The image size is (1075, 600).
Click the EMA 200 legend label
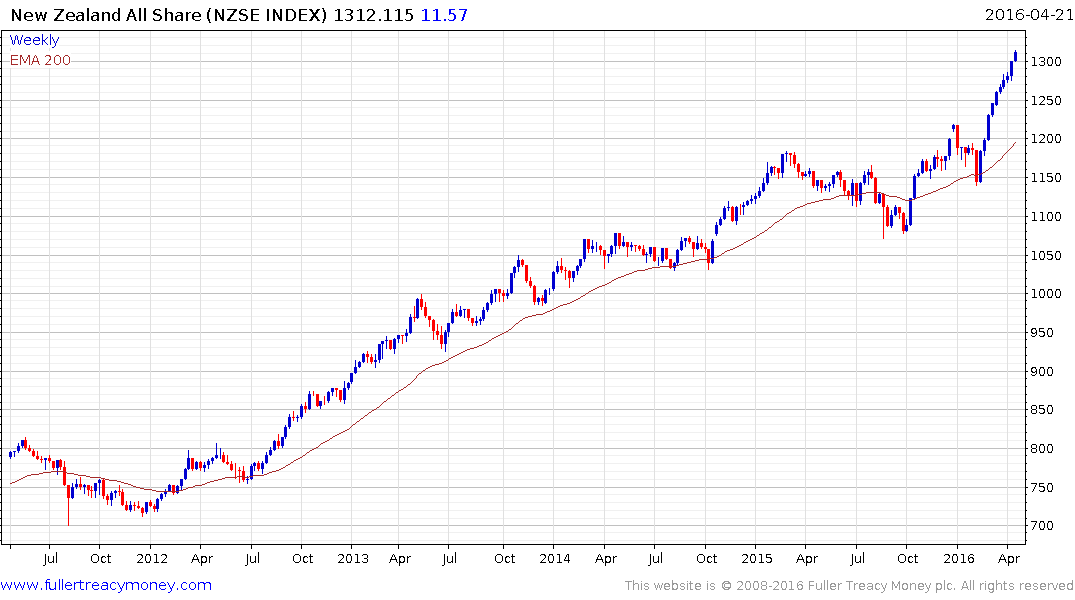[40, 60]
